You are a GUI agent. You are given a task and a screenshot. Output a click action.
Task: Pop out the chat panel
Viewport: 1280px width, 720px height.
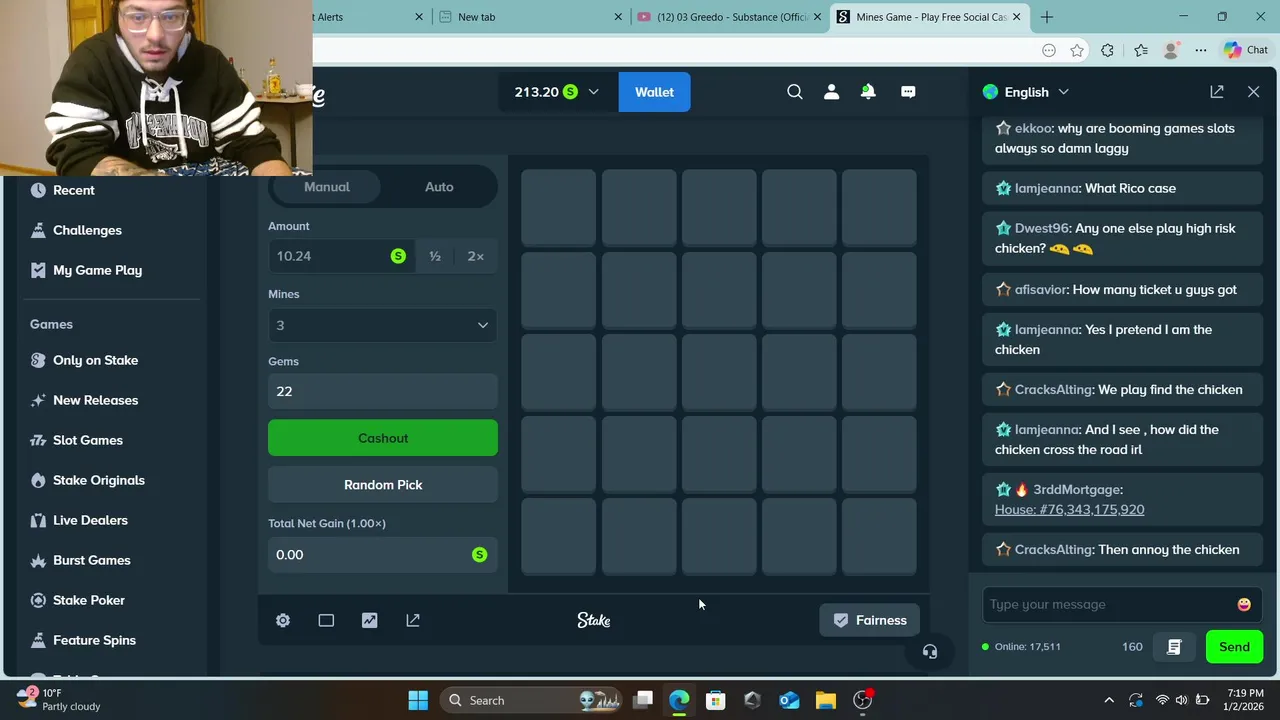(1217, 92)
